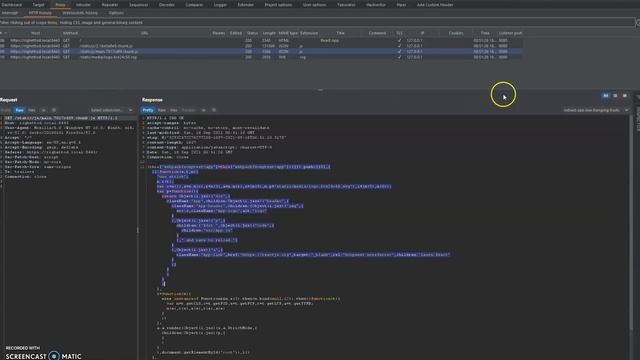The height and width of the screenshot is (360, 640).
Task: Open the Request message options menu icon
Action: (53, 110)
